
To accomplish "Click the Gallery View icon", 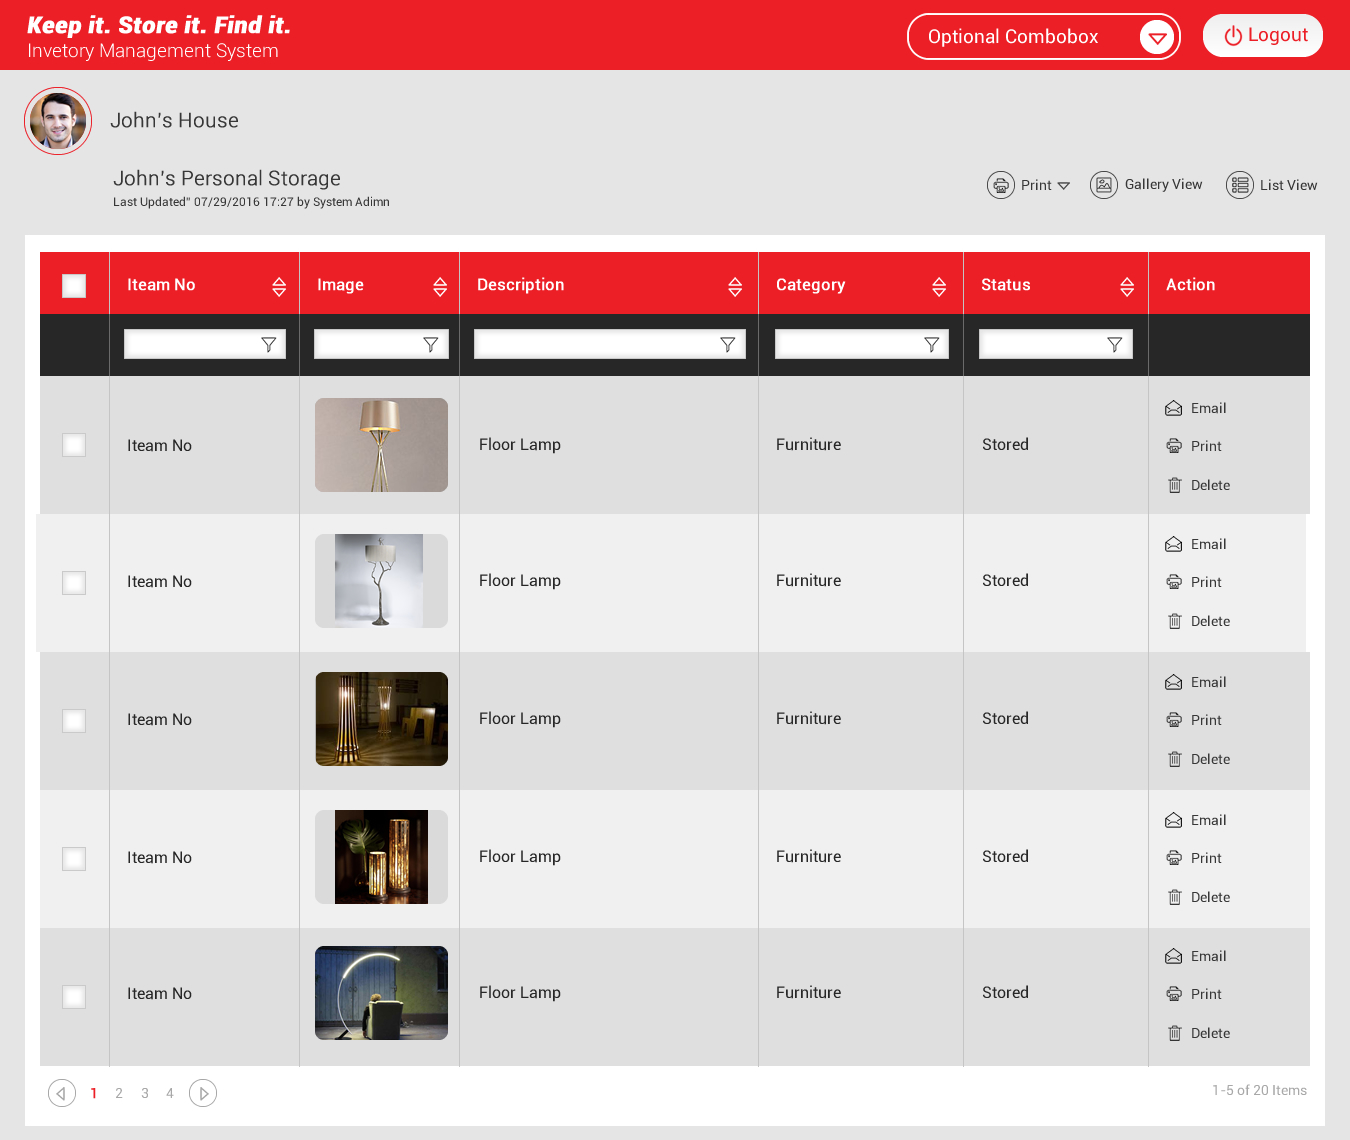I will pos(1103,185).
